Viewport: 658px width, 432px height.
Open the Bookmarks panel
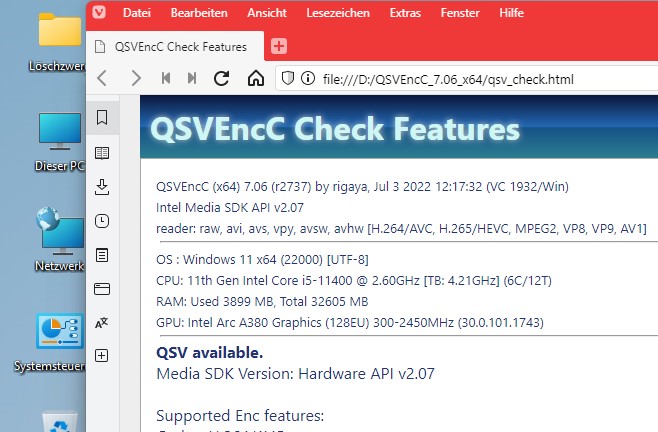[102, 118]
